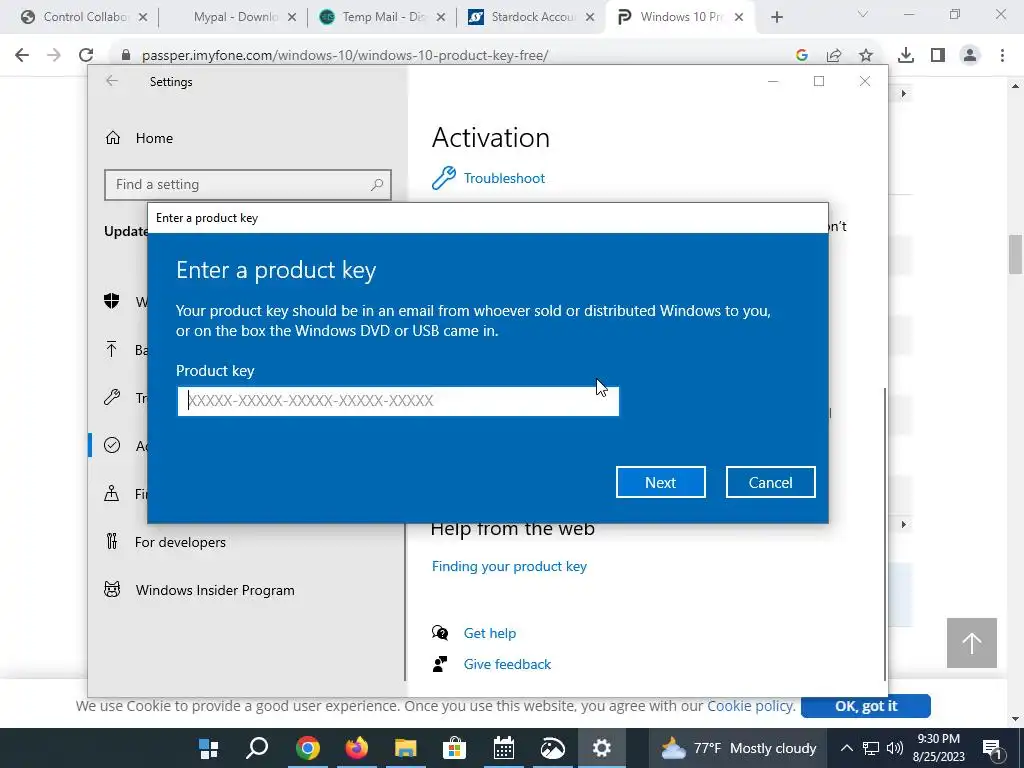The width and height of the screenshot is (1024, 768).
Task: Close the Stardock Account tab
Action: pos(590,17)
